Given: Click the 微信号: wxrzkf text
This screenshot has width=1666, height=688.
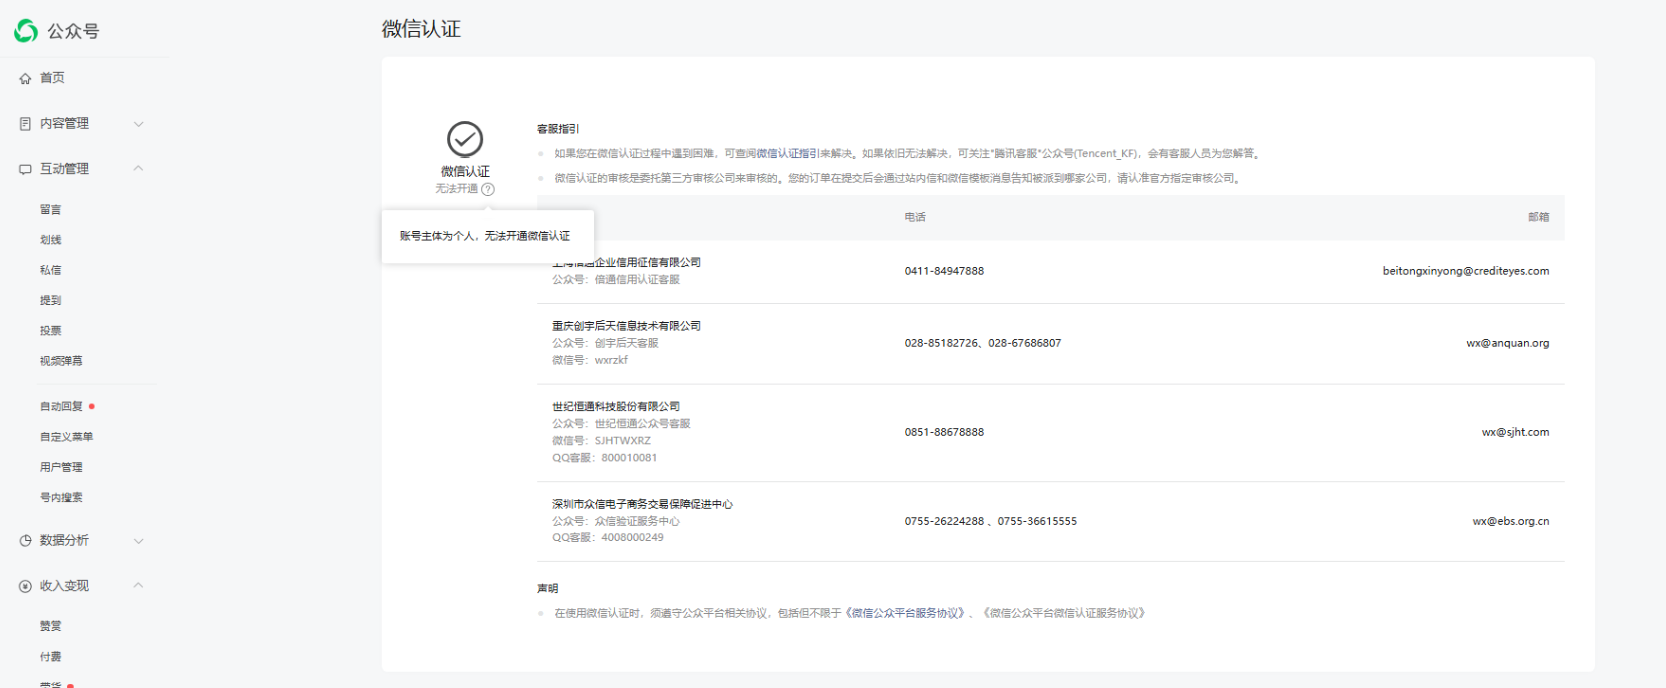Looking at the screenshot, I should tap(590, 360).
